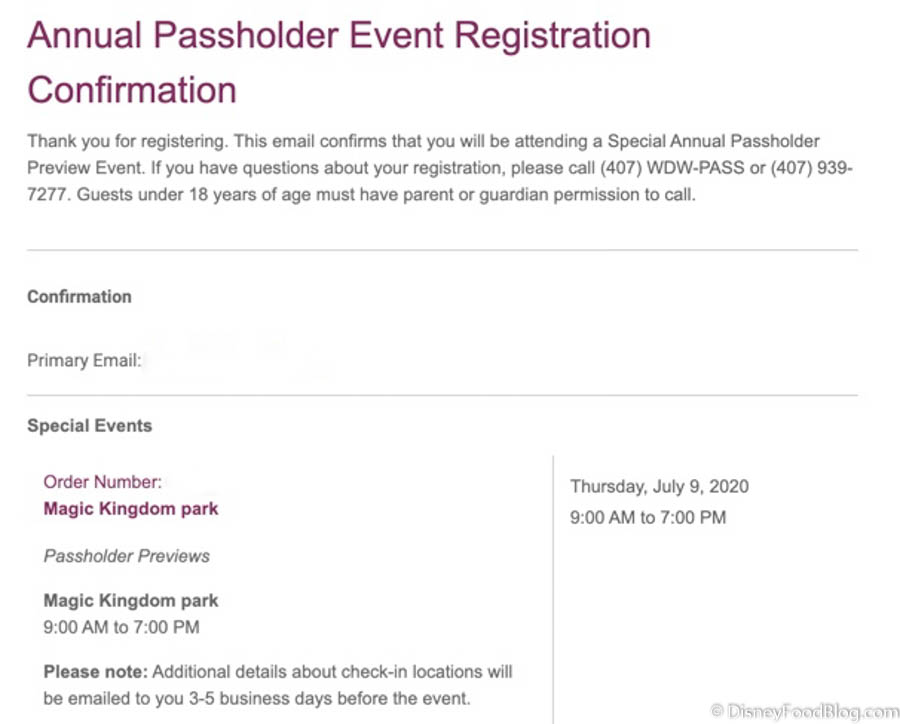Click the bold "Please note:" label
This screenshot has height=724, width=900.
click(95, 671)
